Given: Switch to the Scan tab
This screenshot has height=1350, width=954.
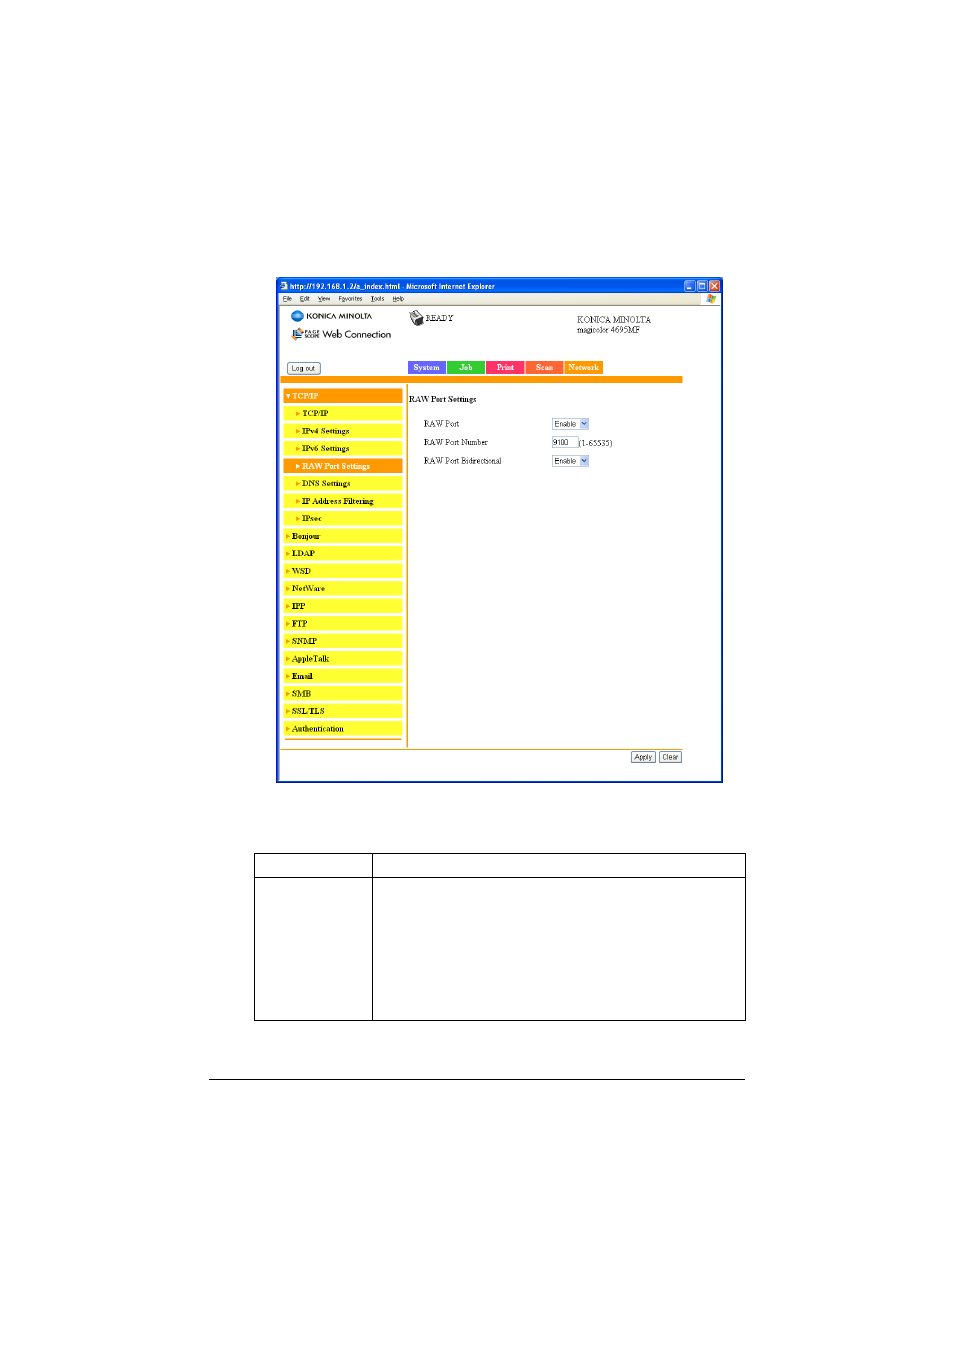Looking at the screenshot, I should pyautogui.click(x=544, y=367).
